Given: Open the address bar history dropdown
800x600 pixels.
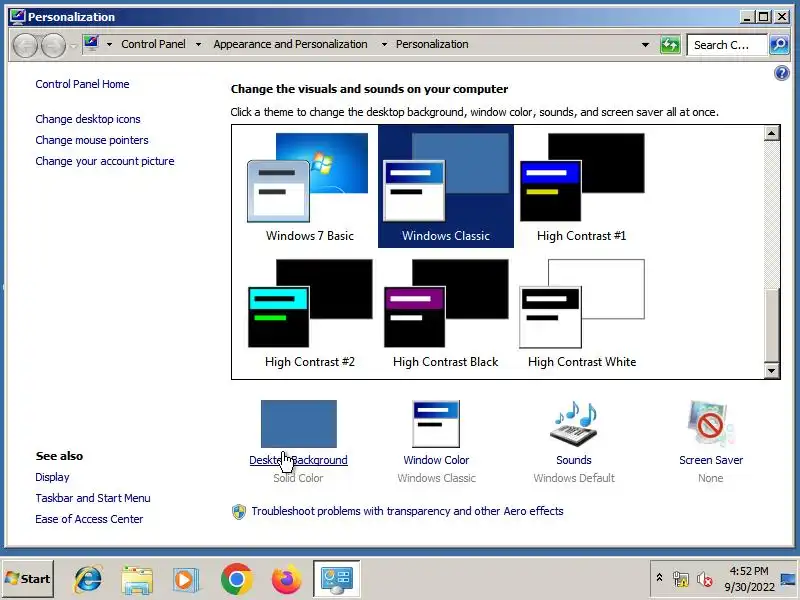Looking at the screenshot, I should click(x=645, y=45).
